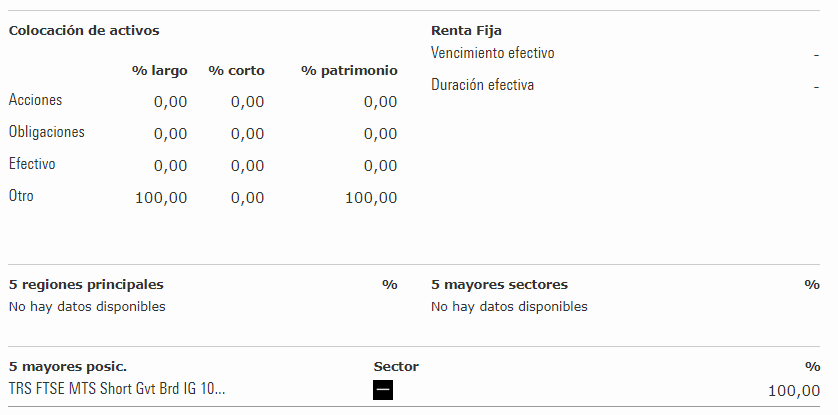838x415 pixels.
Task: Click the % corto column header
Action: tap(236, 71)
